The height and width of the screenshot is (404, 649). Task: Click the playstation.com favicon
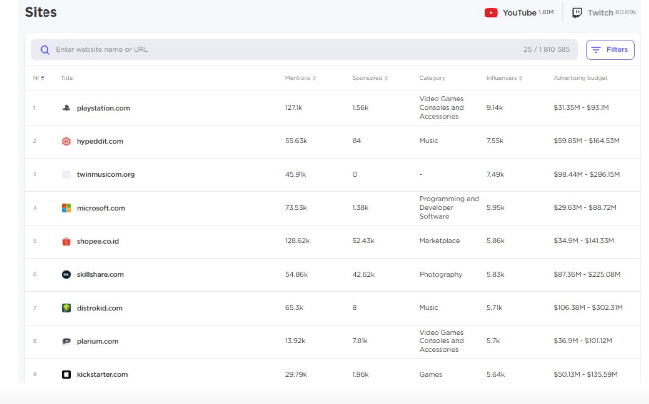(x=66, y=108)
